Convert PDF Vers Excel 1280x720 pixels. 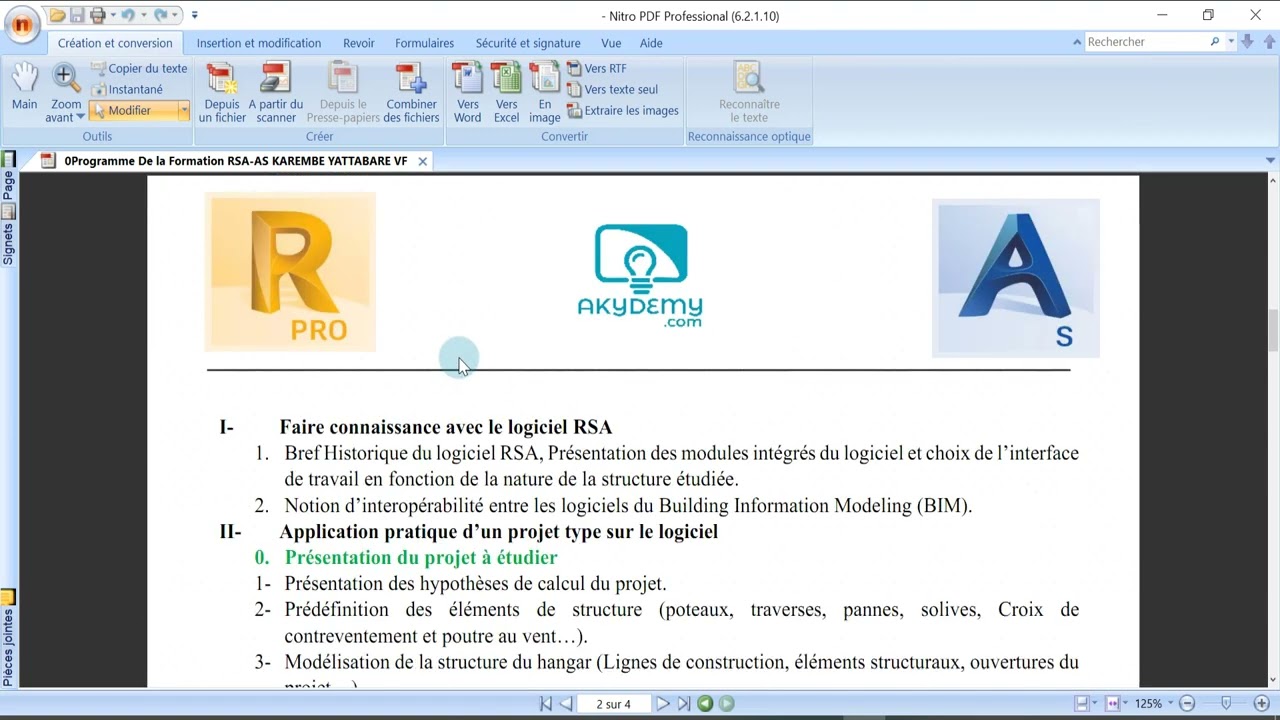pos(507,93)
